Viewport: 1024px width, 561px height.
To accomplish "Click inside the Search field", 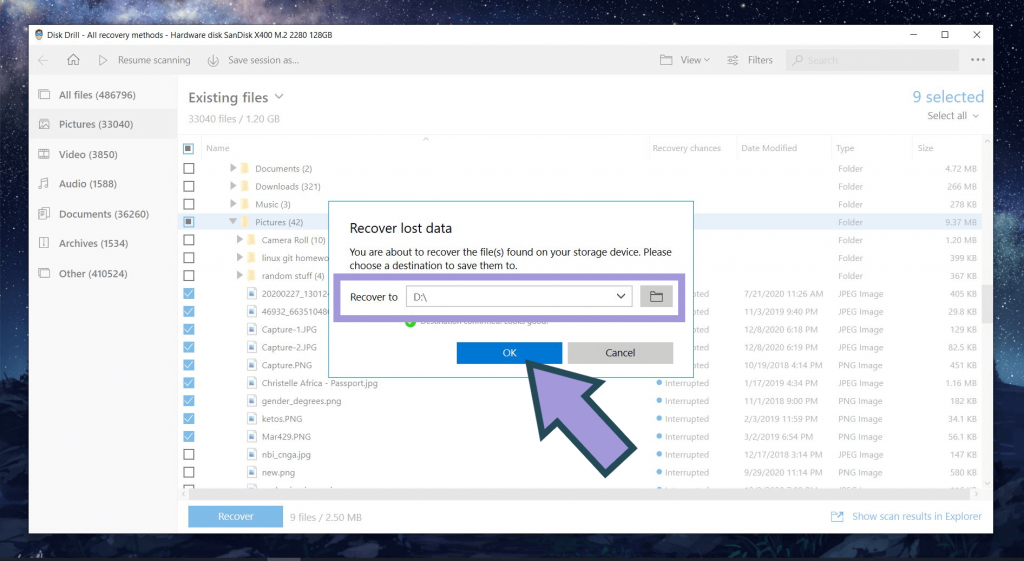I will pos(872,60).
